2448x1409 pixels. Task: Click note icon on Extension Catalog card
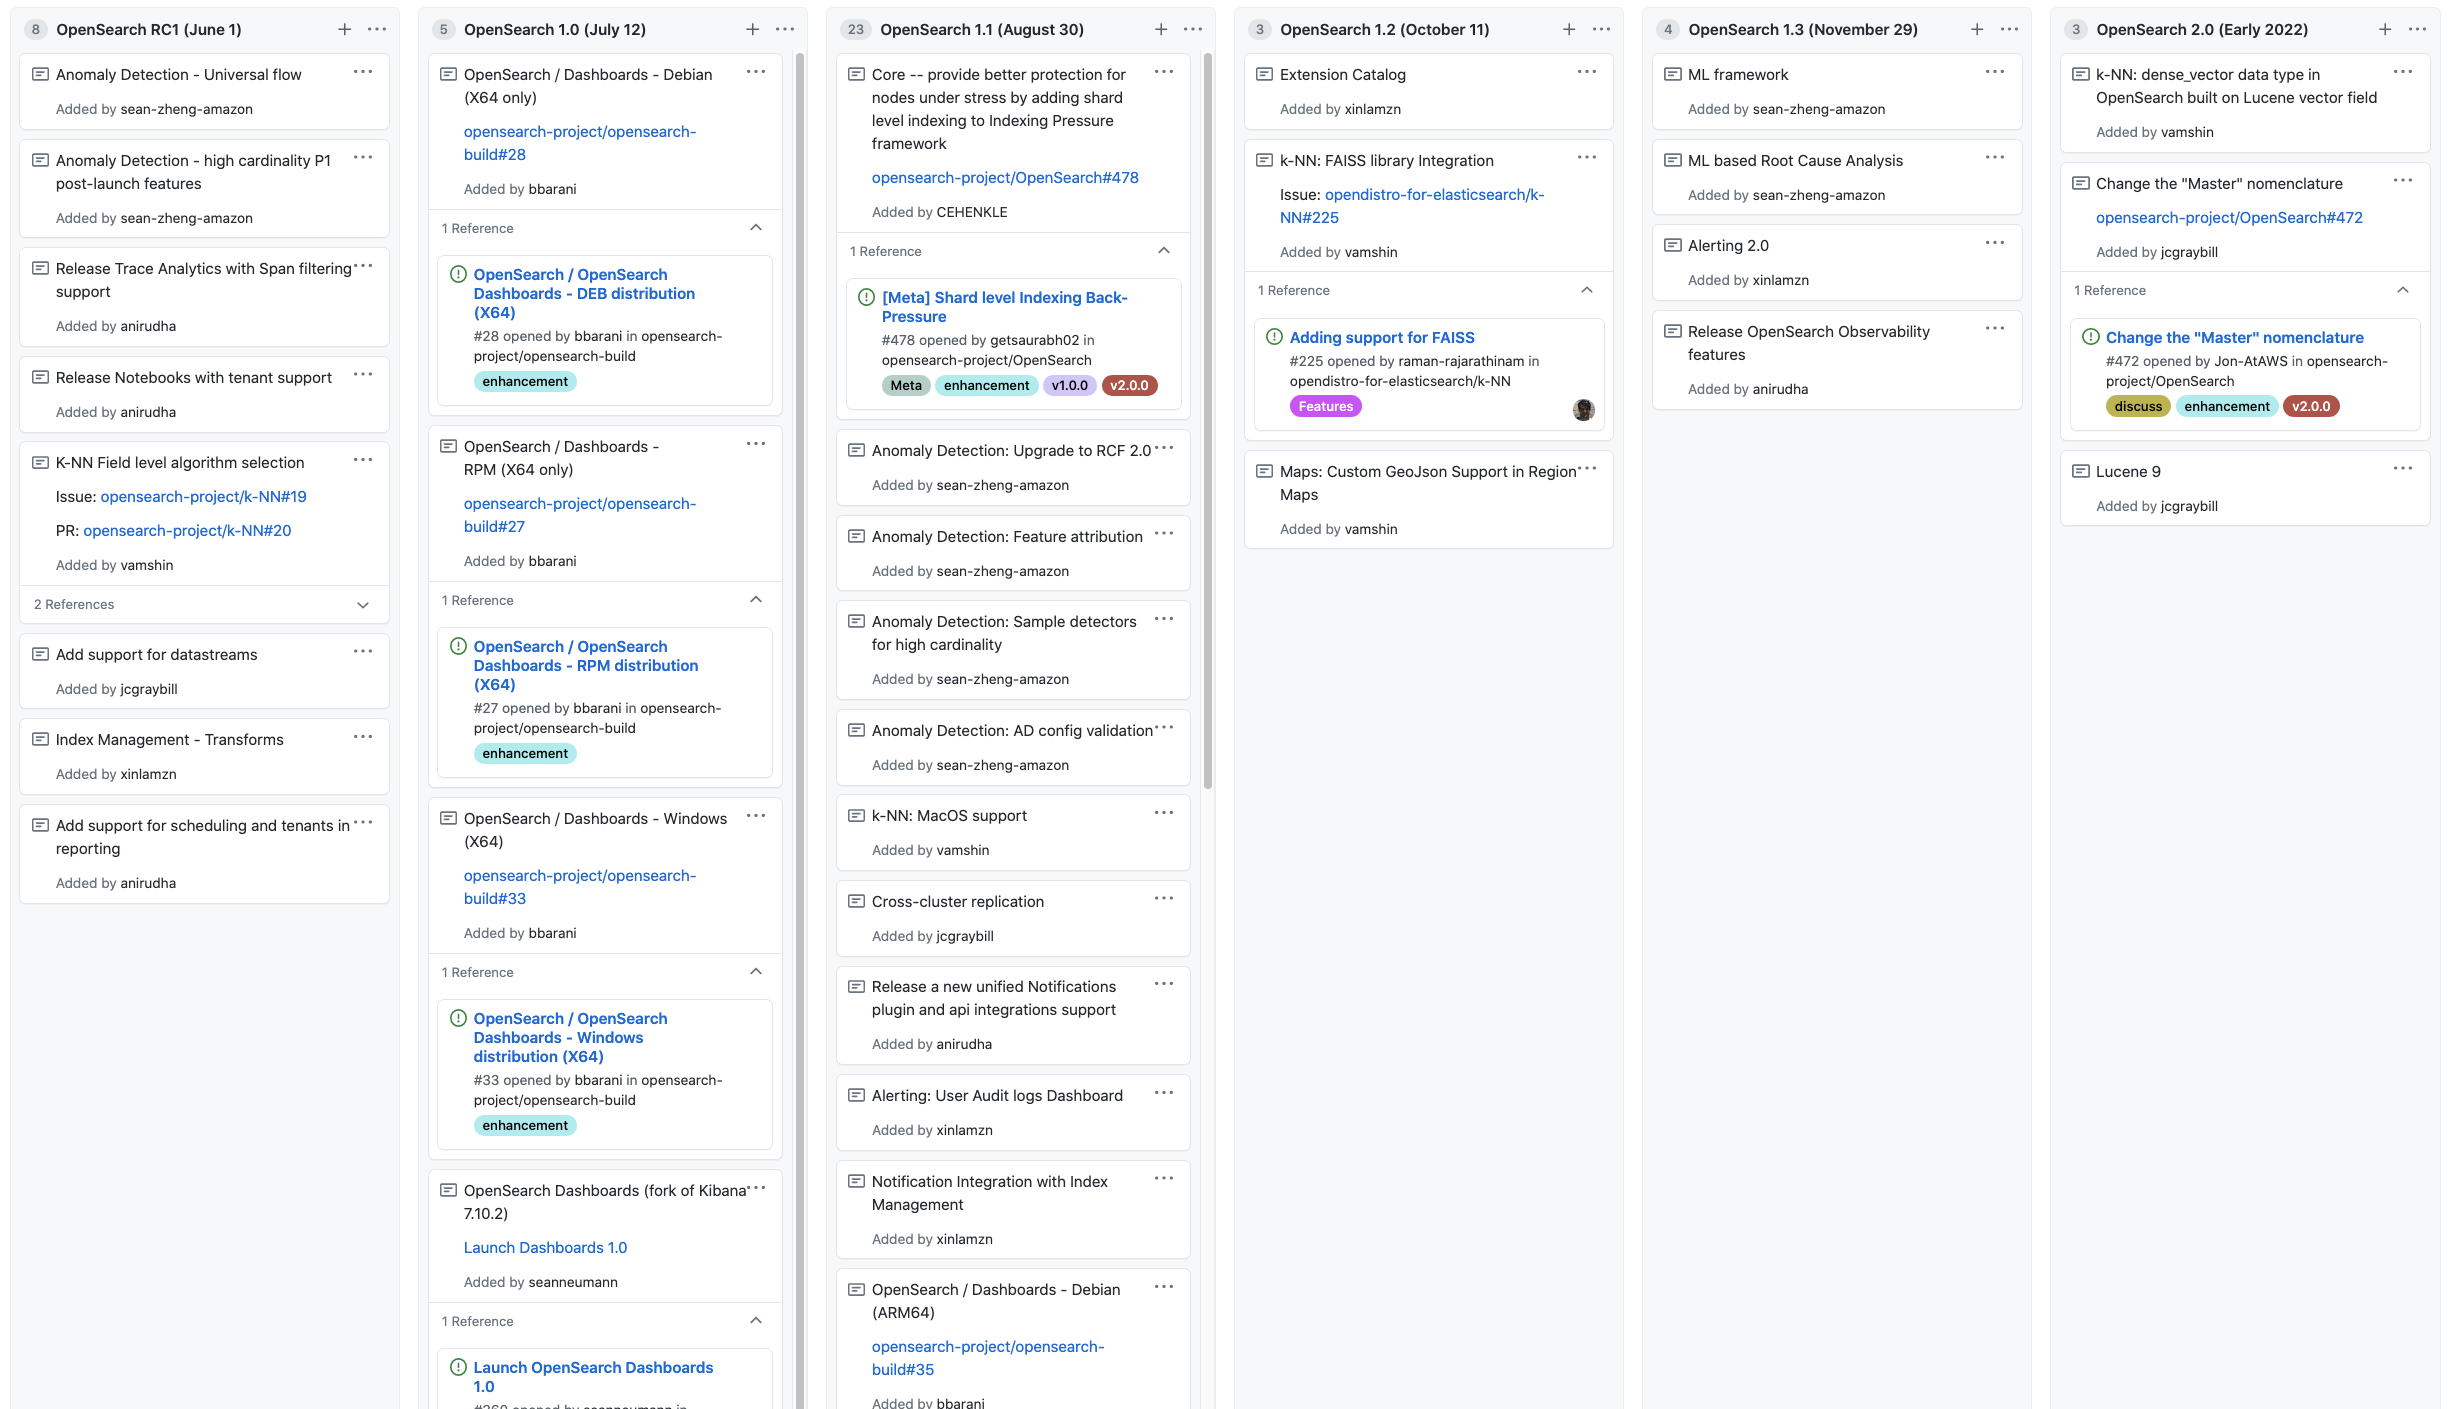click(1264, 74)
